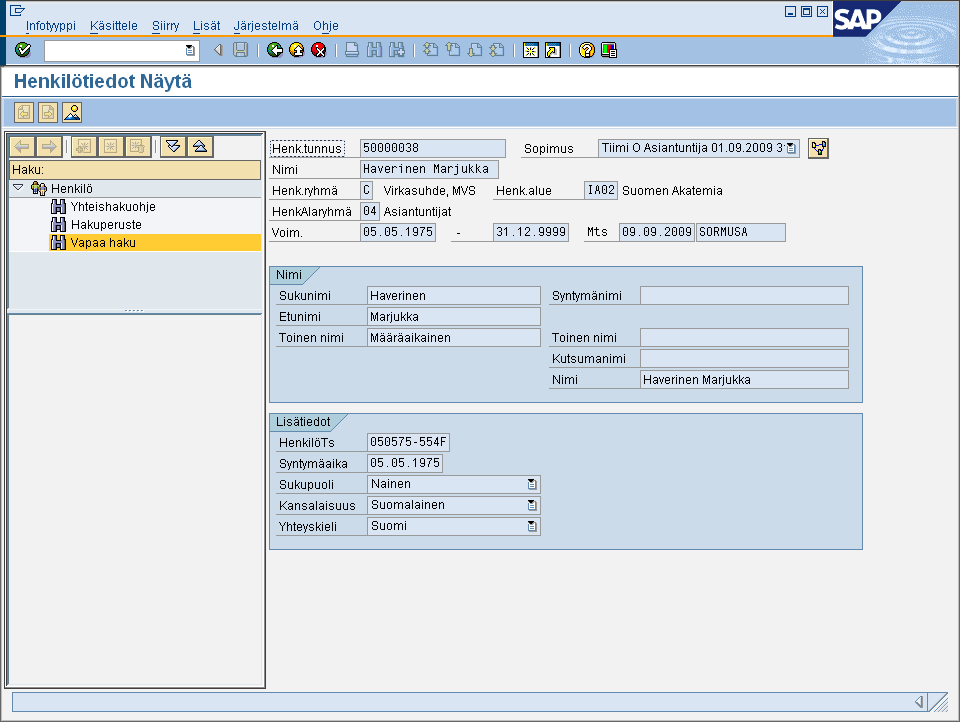Viewport: 960px width, 722px height.
Task: Open the Infotyyppi menu
Action: coord(51,26)
